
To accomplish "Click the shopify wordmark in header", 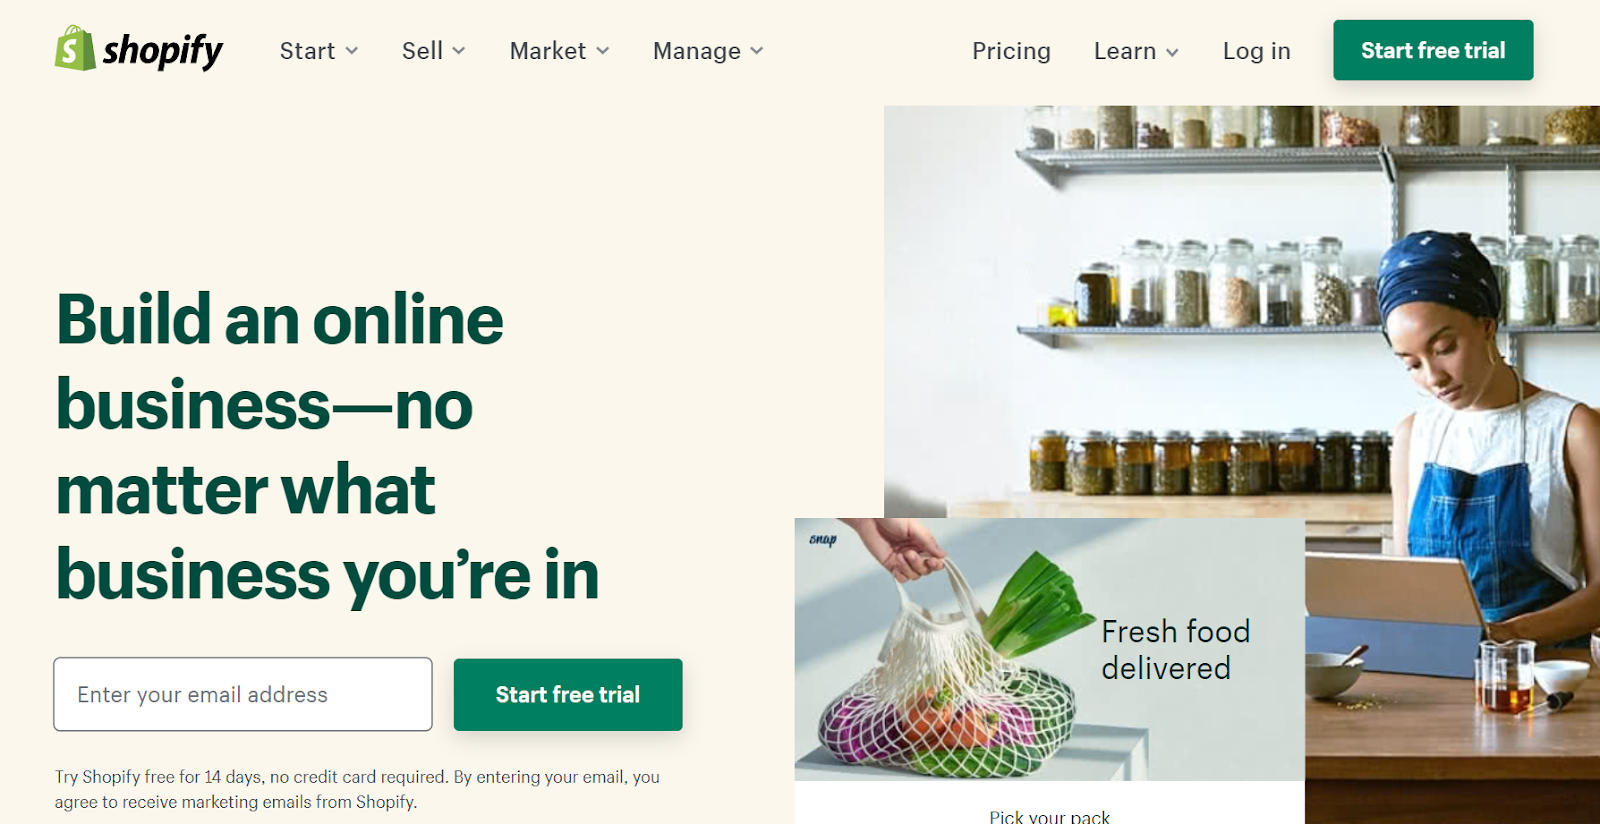I will pos(163,51).
